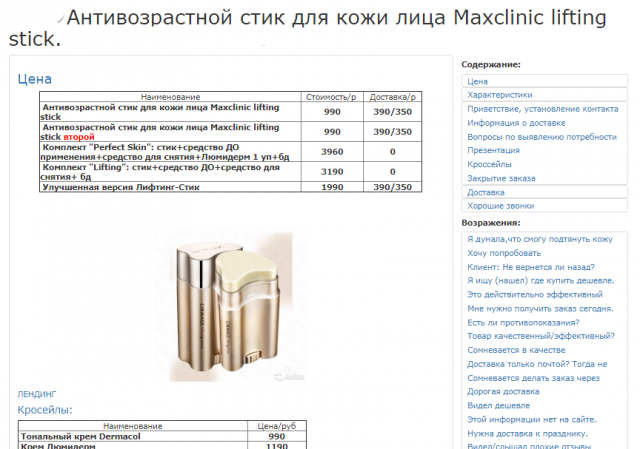
Task: Click the Цена section heading
Action: point(35,79)
